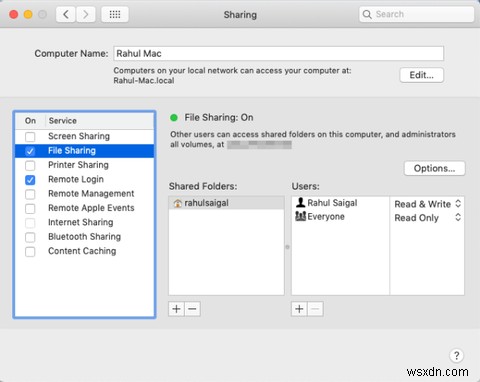Enable the Bluetooth Sharing checkbox
Viewport: 480px width, 382px height.
(x=30, y=237)
